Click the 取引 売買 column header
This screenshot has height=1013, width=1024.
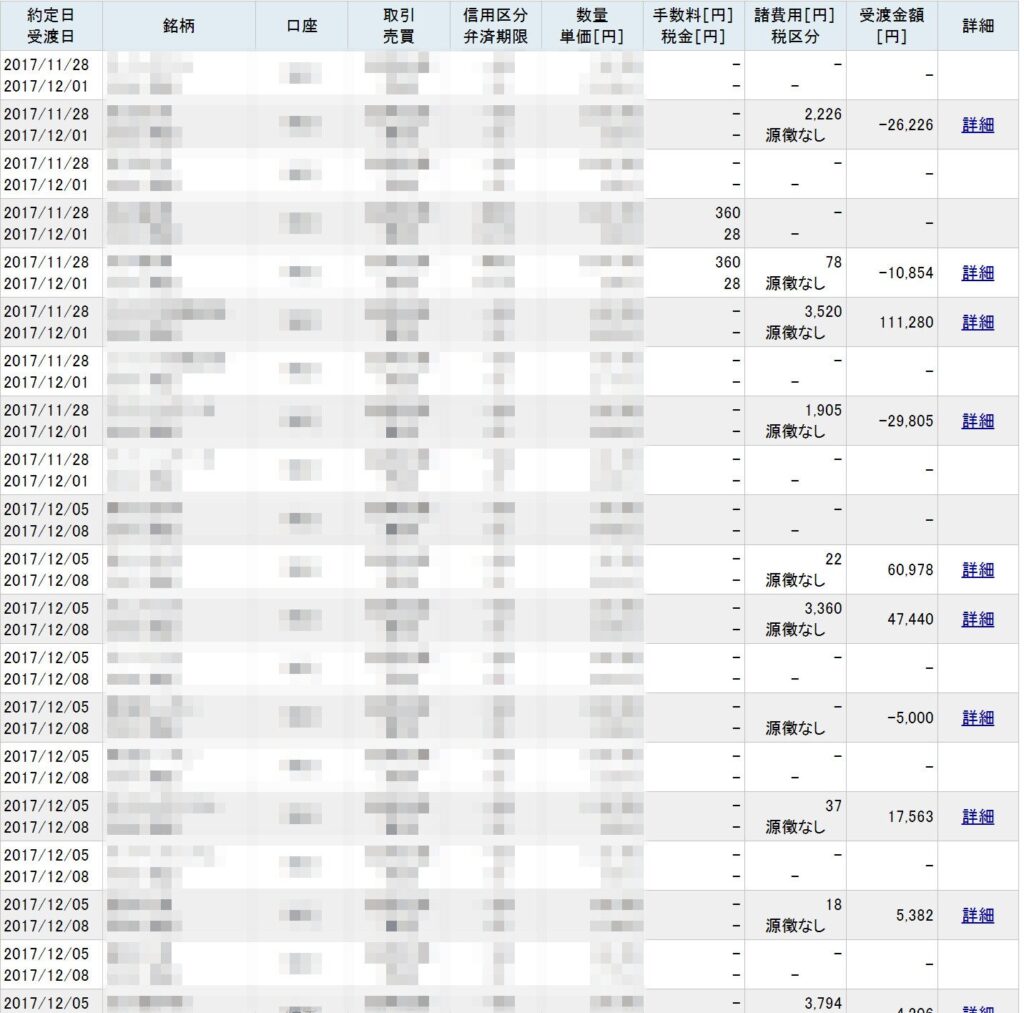pos(397,26)
